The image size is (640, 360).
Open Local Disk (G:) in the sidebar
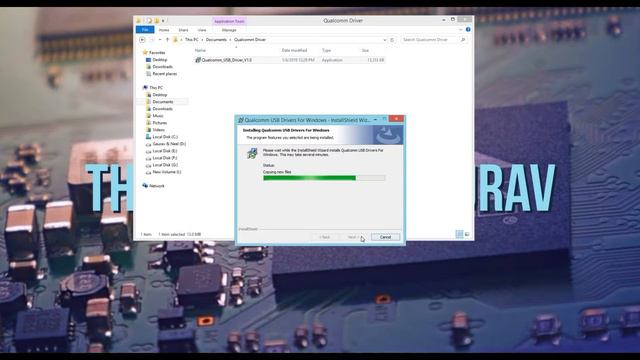click(x=165, y=165)
